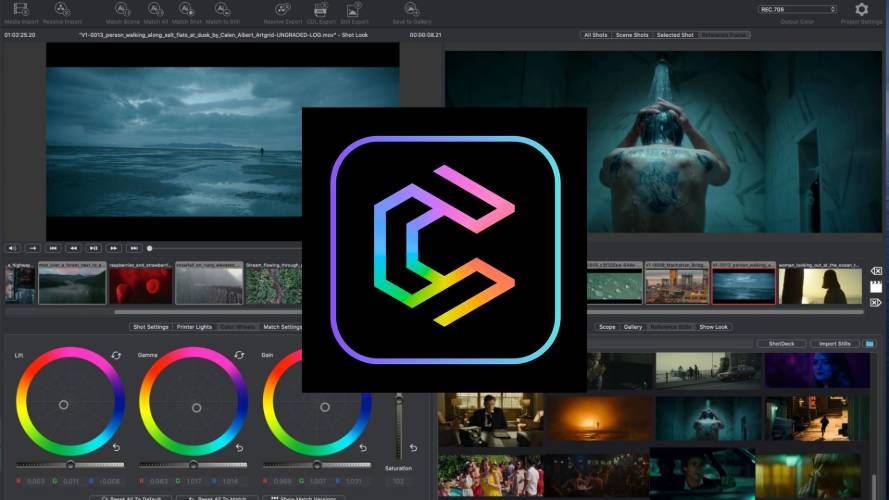The image size is (889, 500).
Task: Open the REC.709 Output Color dropdown
Action: tap(797, 10)
